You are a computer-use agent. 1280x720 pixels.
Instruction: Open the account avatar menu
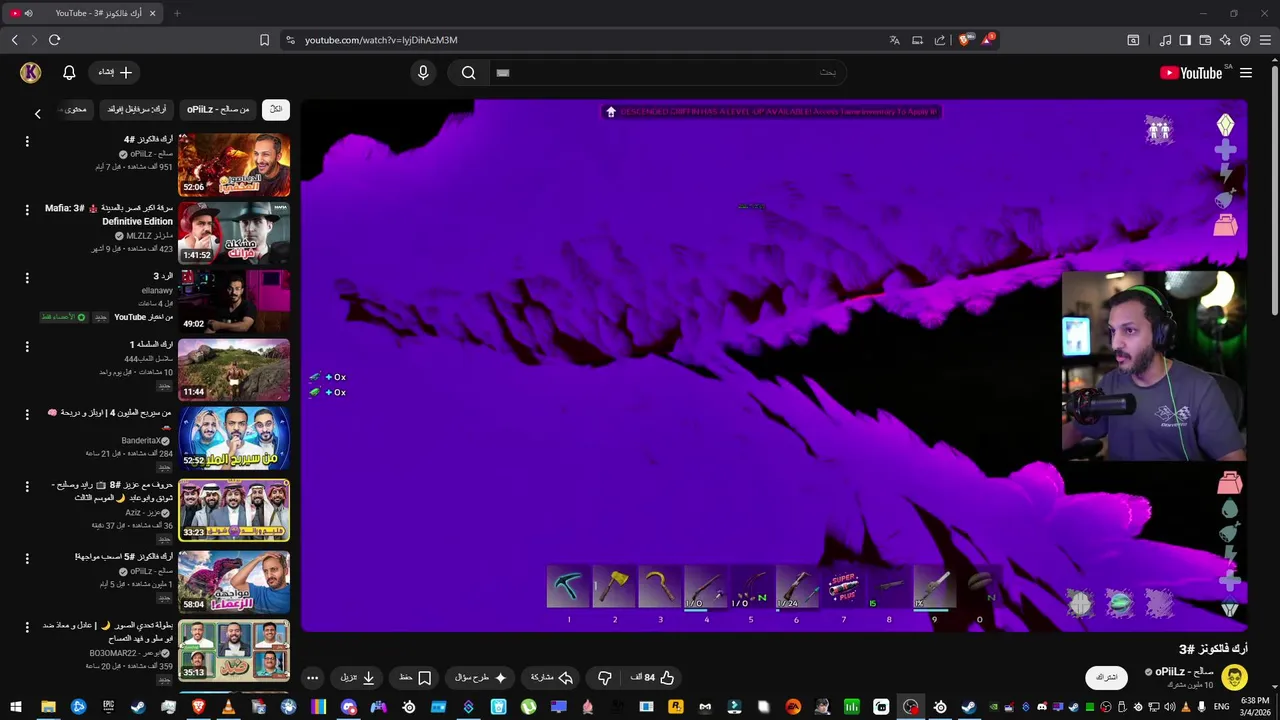coord(30,72)
